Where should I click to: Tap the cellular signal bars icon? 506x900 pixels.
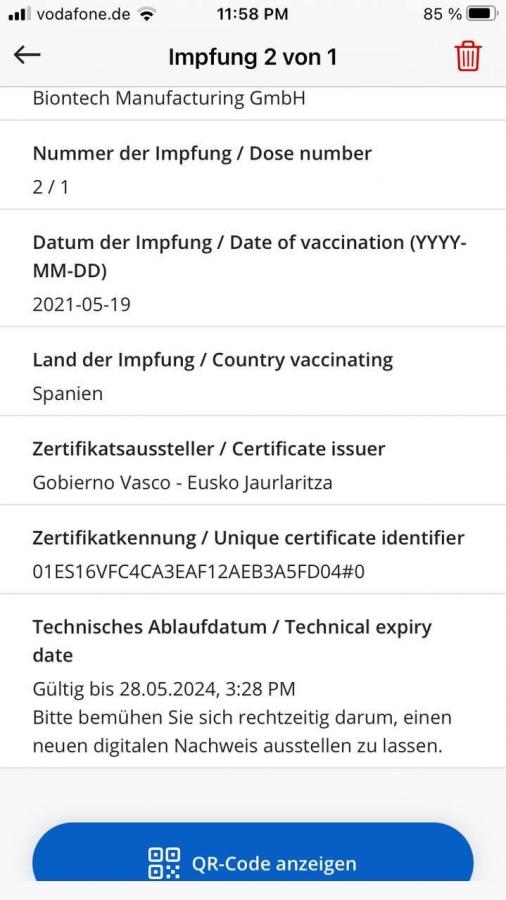pyautogui.click(x=20, y=14)
